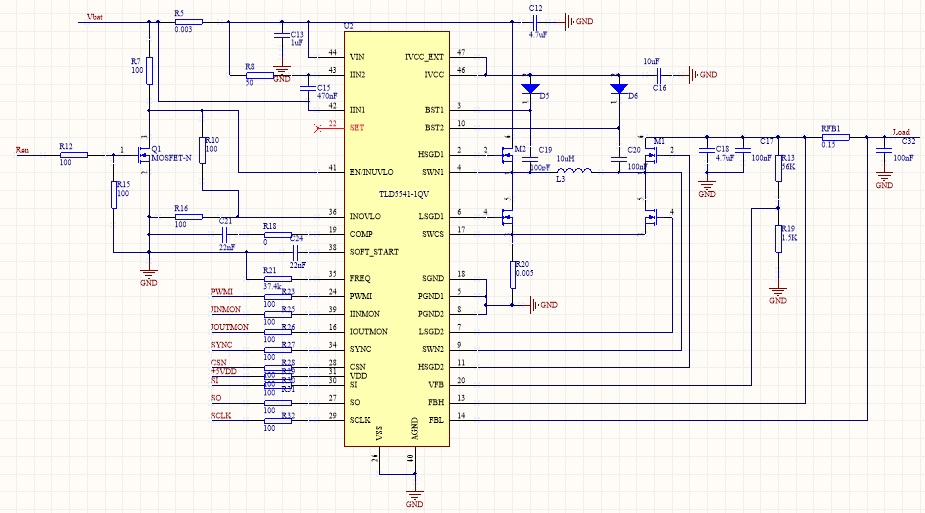
Task: Select the SYNC red net label
Action: pyautogui.click(x=221, y=344)
